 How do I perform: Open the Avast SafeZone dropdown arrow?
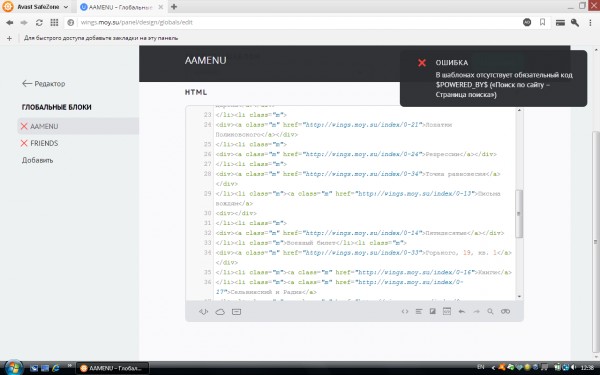coord(65,7)
